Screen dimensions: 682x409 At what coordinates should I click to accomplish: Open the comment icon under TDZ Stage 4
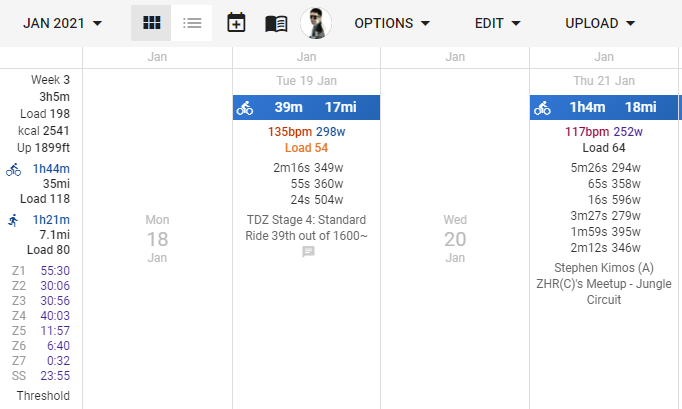click(308, 253)
